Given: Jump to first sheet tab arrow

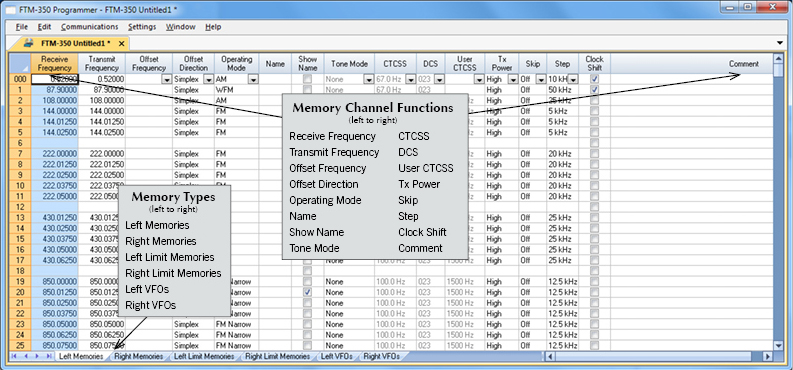Looking at the screenshot, I should (x=14, y=356).
